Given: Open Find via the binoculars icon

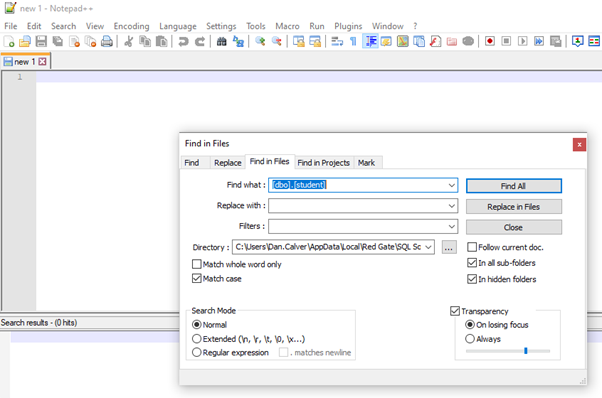Looking at the screenshot, I should point(222,41).
